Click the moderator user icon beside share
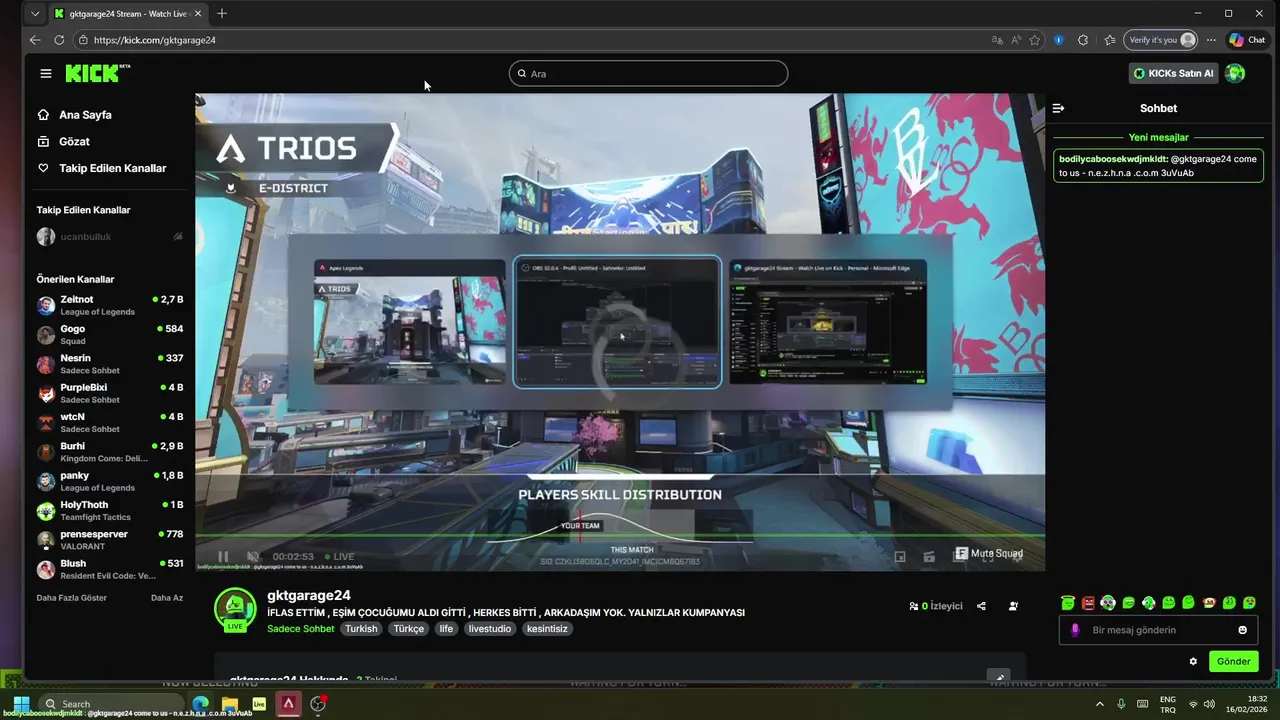This screenshot has height=720, width=1280. pos(1013,606)
